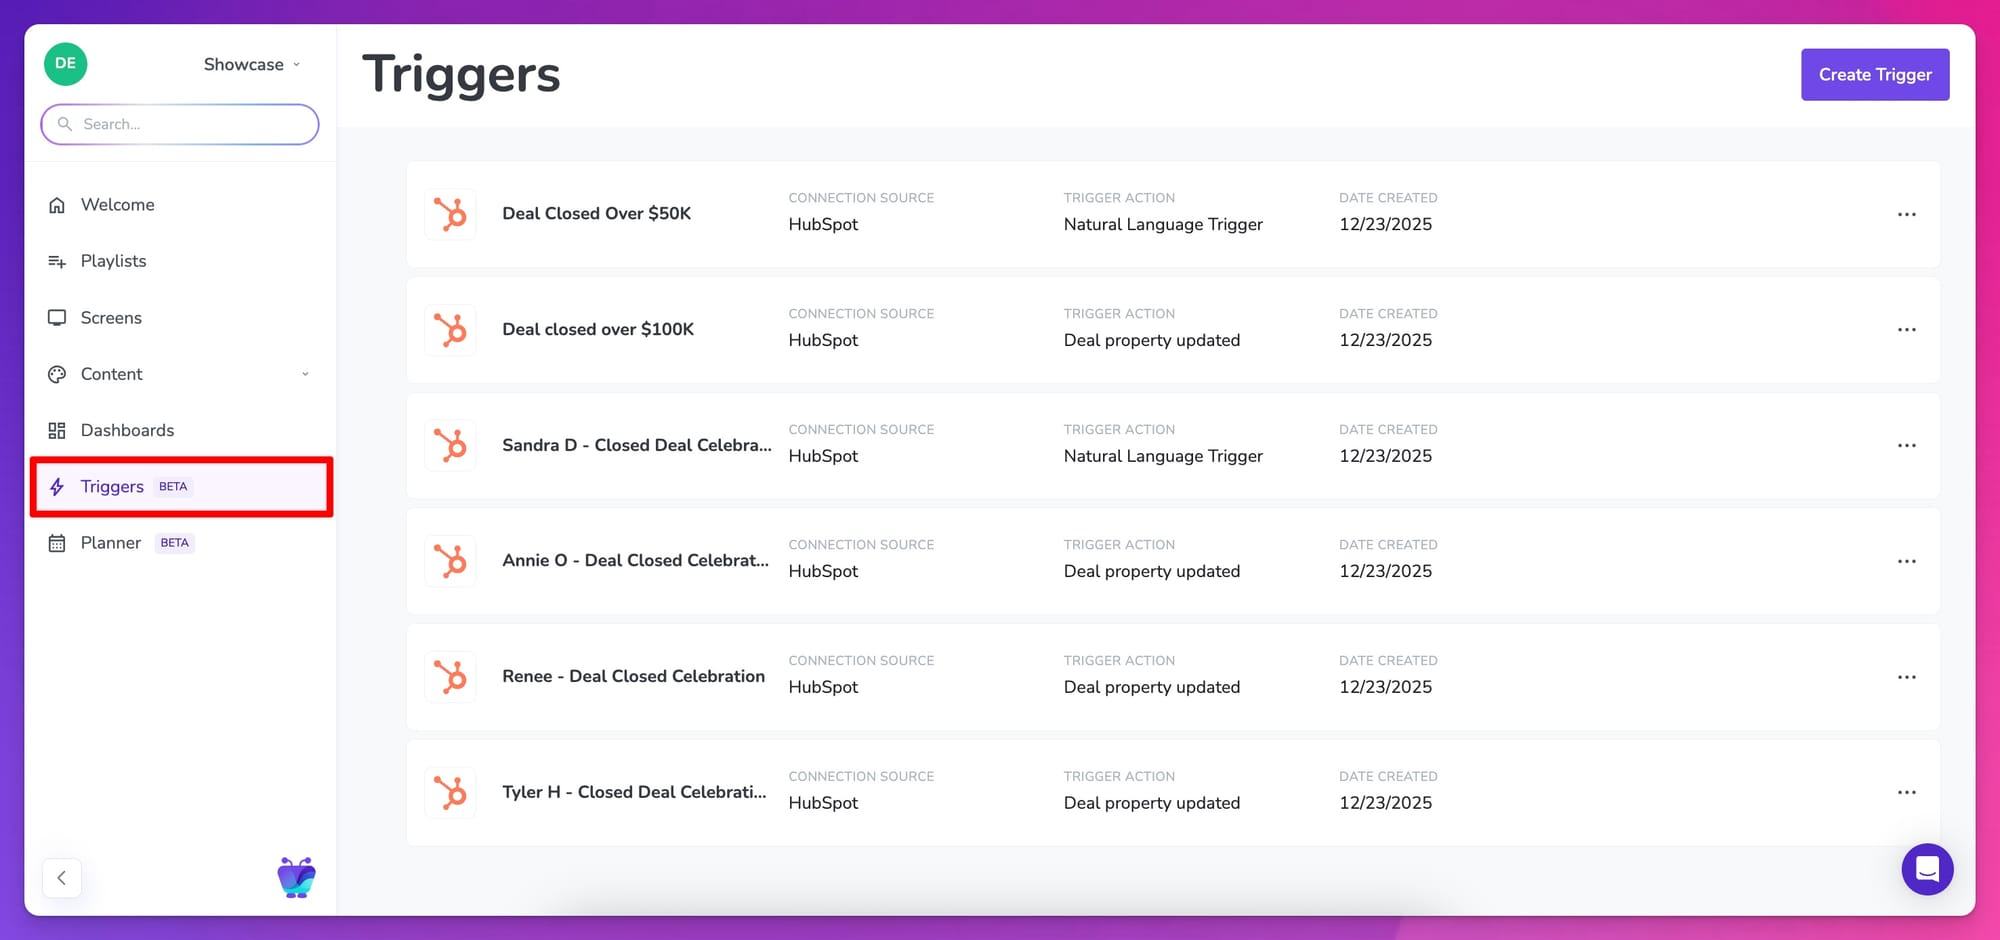This screenshot has width=2000, height=940.
Task: Click the sidebar search field
Action: pyautogui.click(x=180, y=124)
